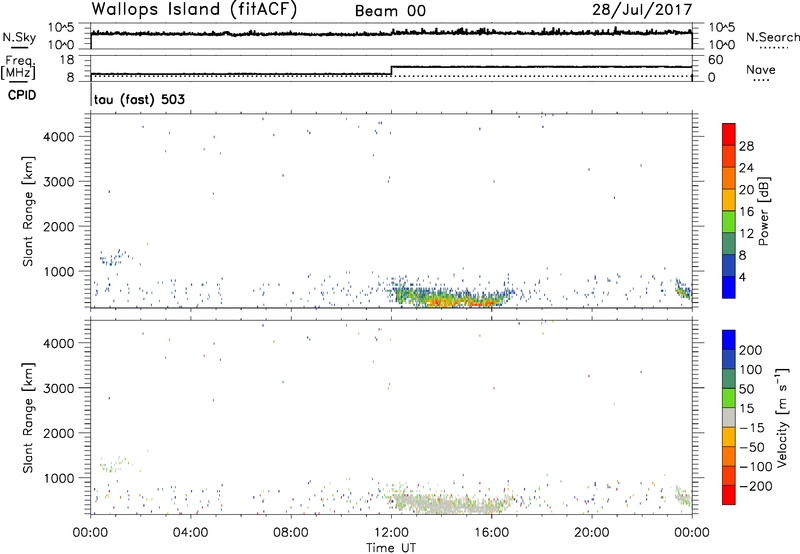Screen dimensions: 800x554
Task: Click the "3000" tick on the power panel
Action: click(x=59, y=182)
